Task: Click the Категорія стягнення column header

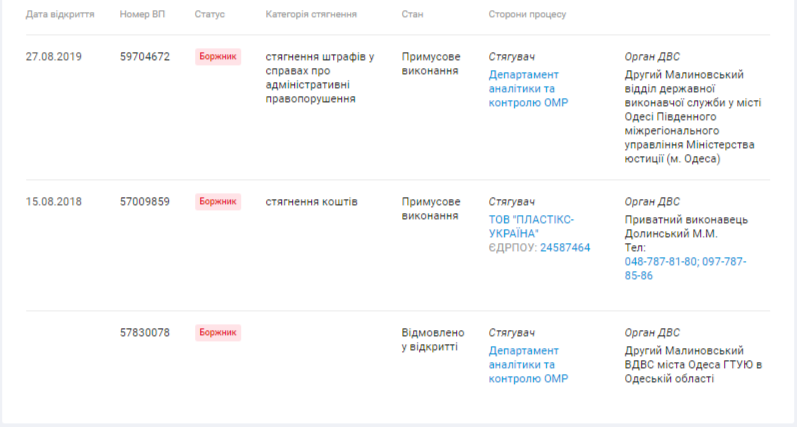Action: 311,14
